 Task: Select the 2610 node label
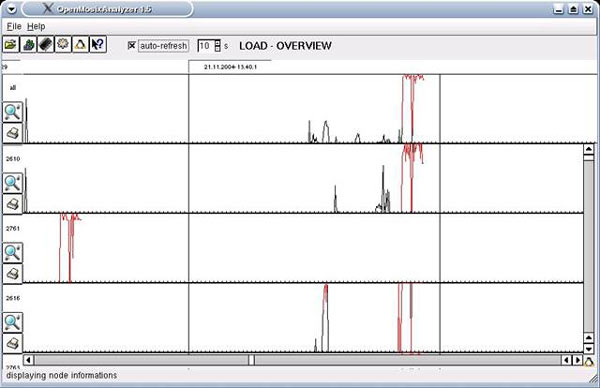[x=13, y=159]
